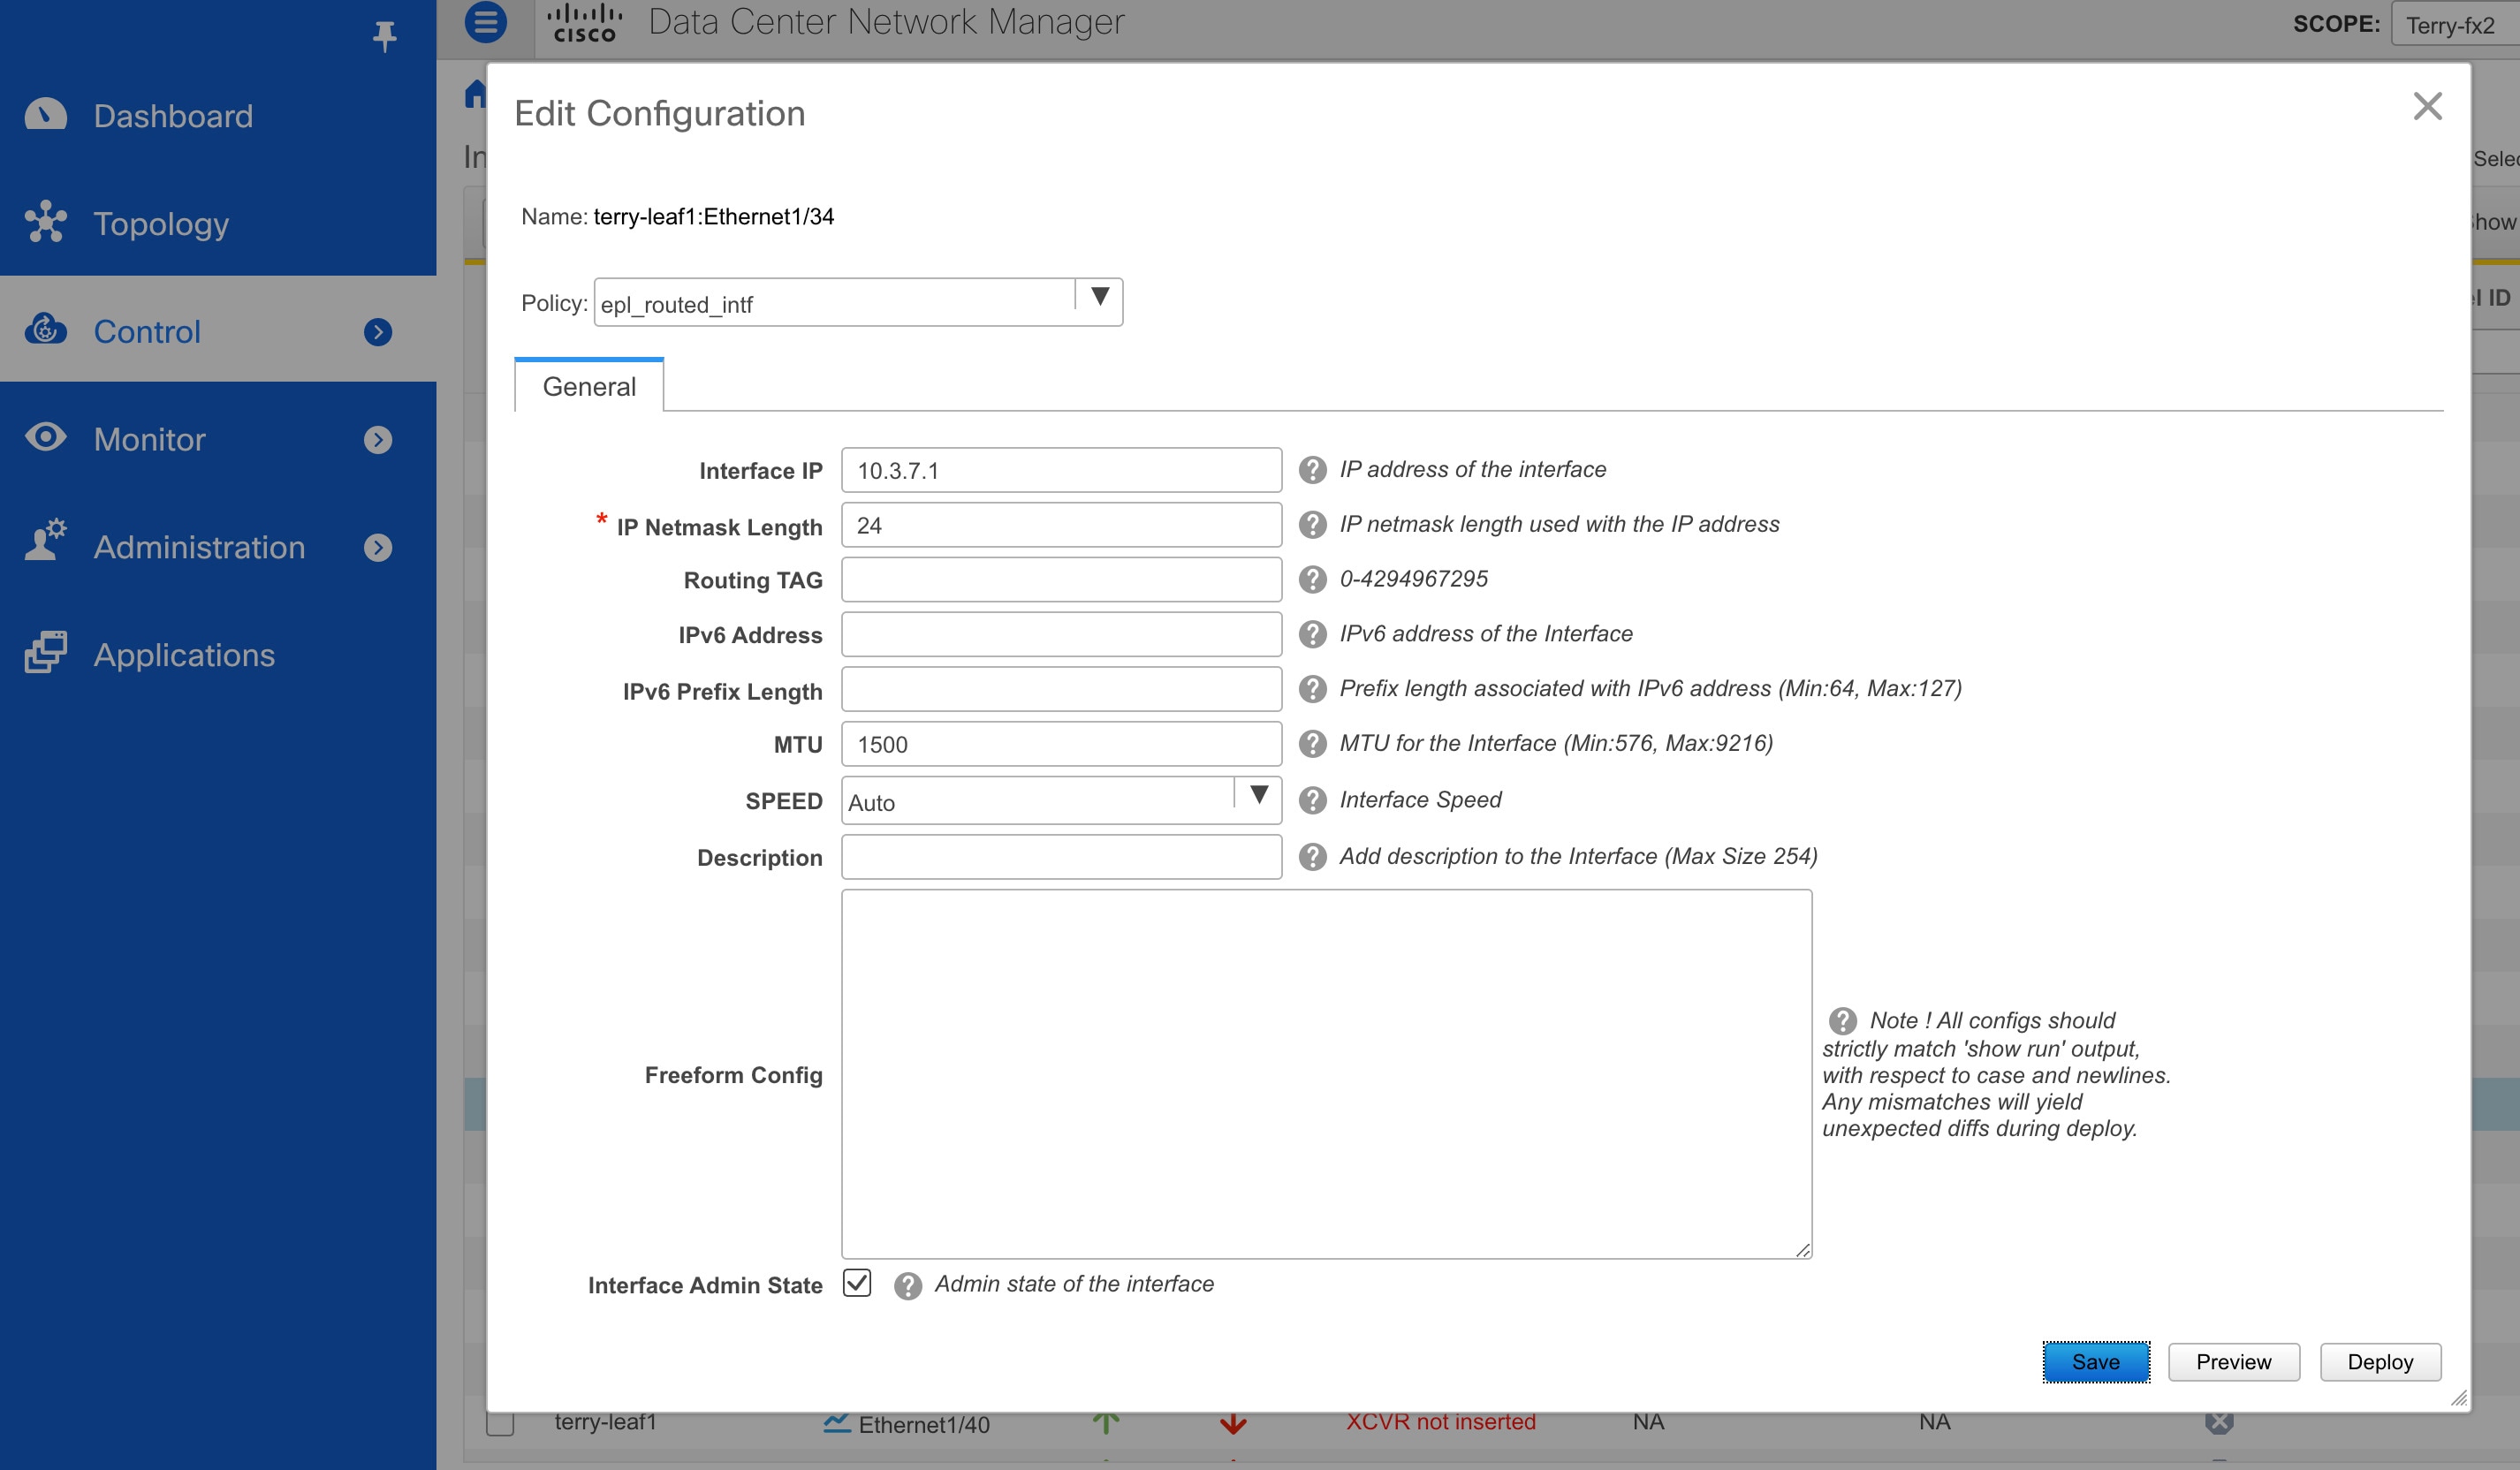Image resolution: width=2520 pixels, height=1470 pixels.
Task: Click the pin sidebar icon
Action: pyautogui.click(x=385, y=36)
